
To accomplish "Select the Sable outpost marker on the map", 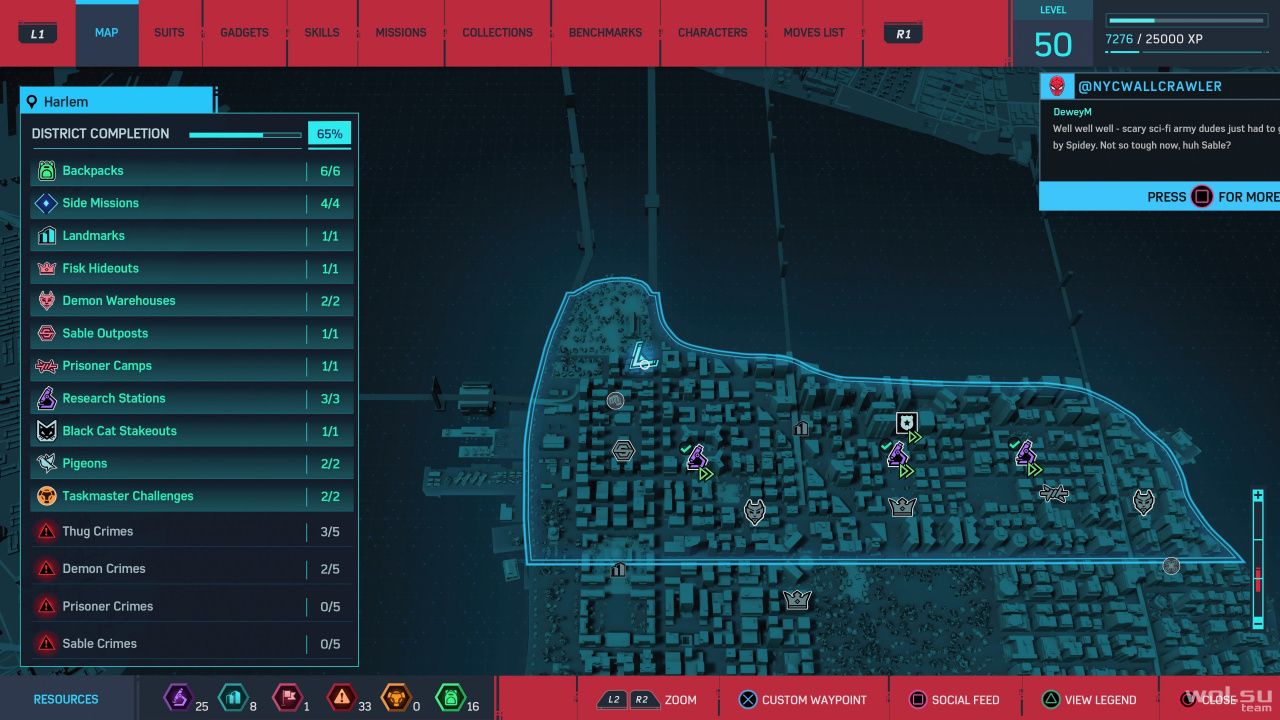I will point(623,452).
